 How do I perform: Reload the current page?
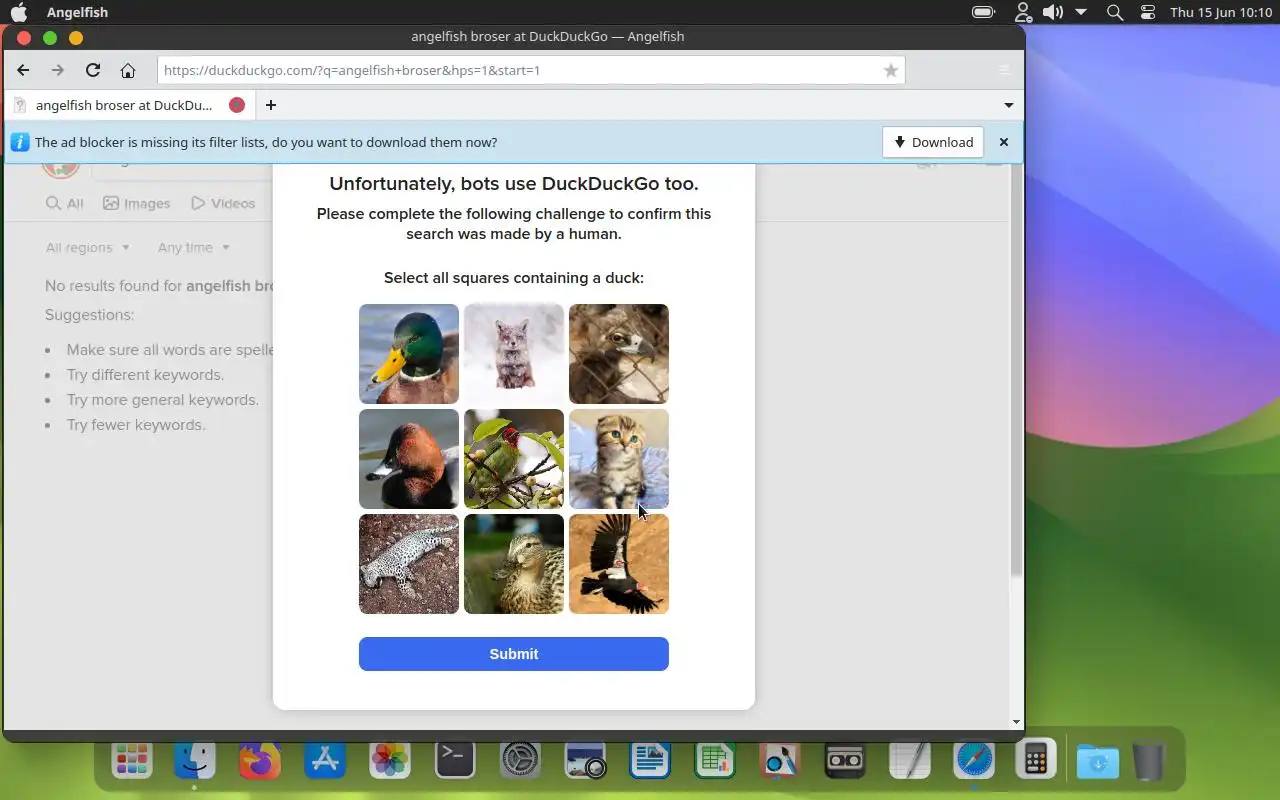tap(93, 70)
